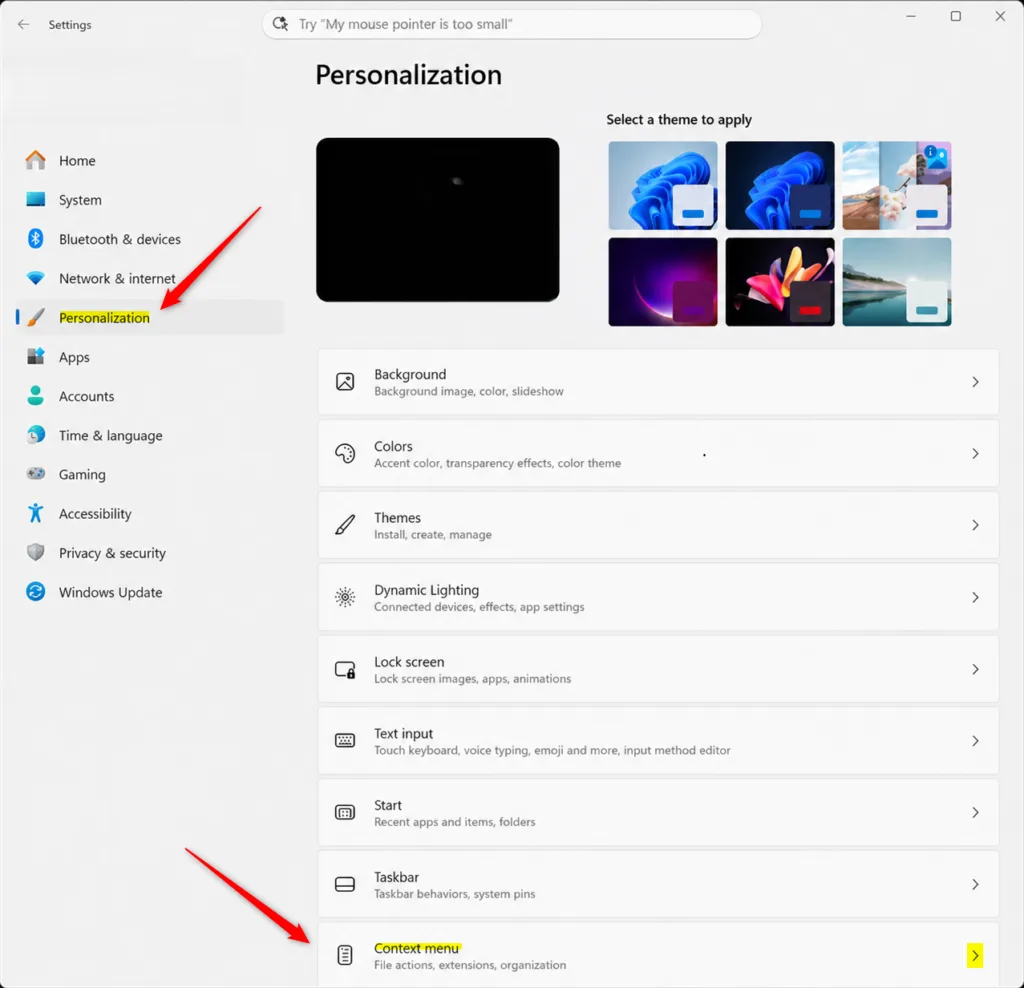Select Network & internet
Viewport: 1024px width, 988px height.
(x=150, y=278)
